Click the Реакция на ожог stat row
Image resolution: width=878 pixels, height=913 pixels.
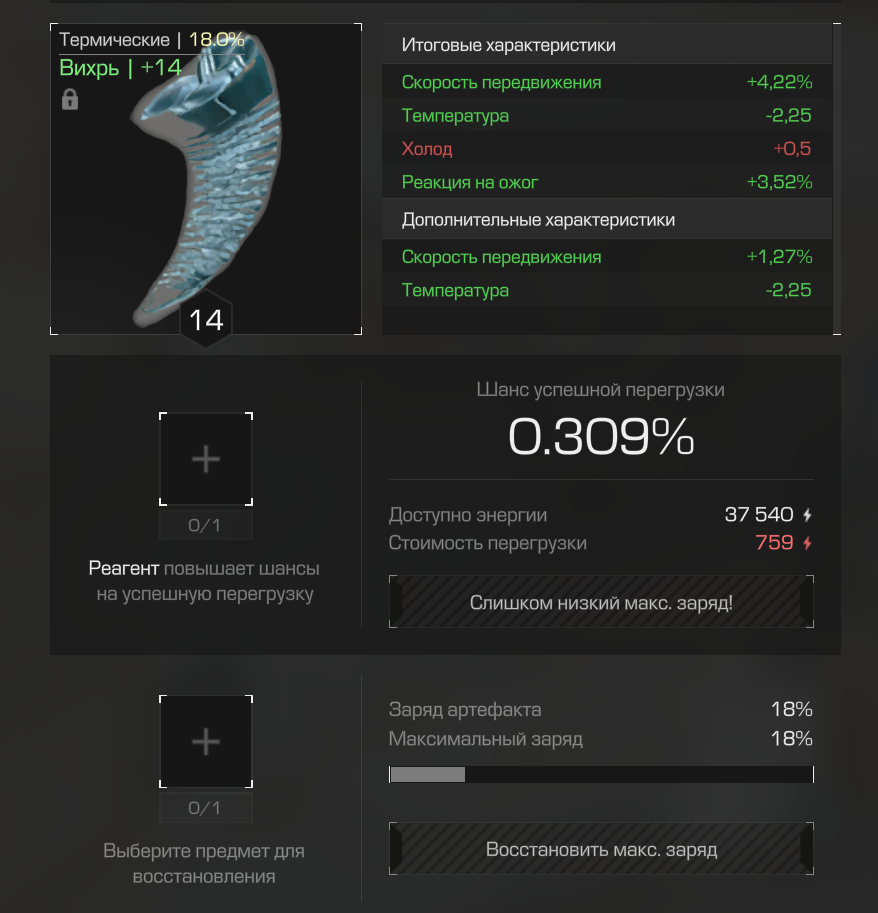point(607,182)
